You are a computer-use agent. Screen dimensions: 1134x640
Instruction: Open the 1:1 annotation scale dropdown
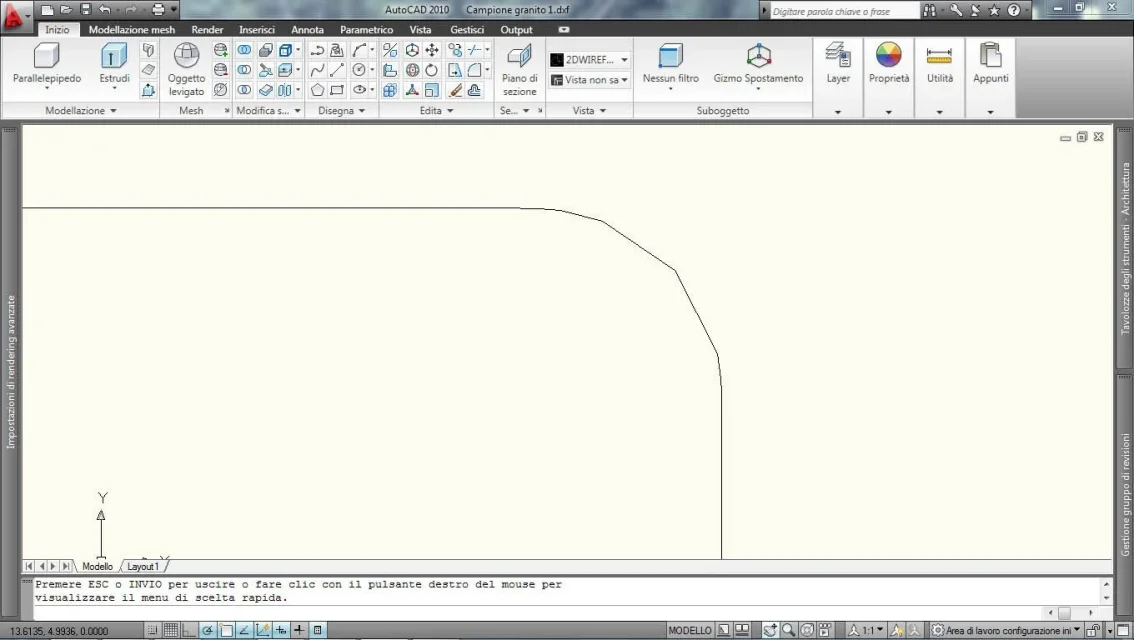[866, 631]
